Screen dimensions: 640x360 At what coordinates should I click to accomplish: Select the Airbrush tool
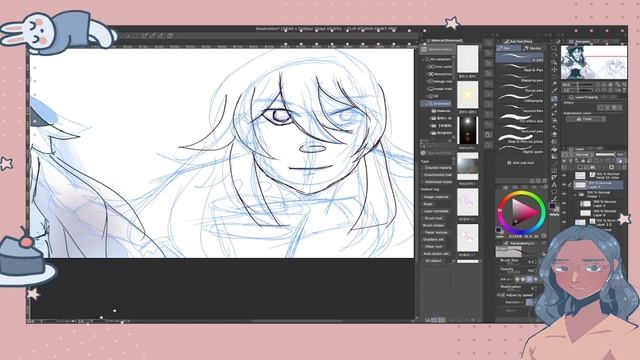tap(554, 120)
